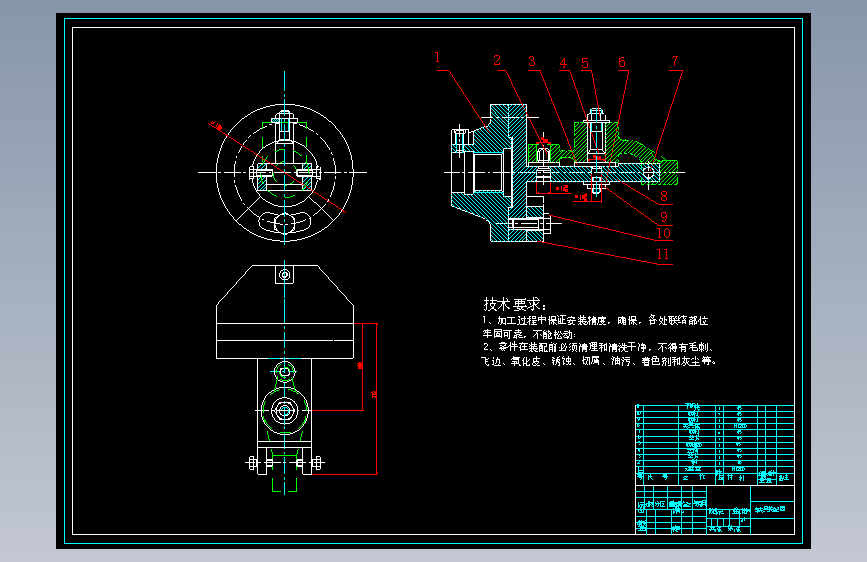Select the second technical requirement paragraph
Image resolution: width=867 pixels, height=562 pixels.
(x=599, y=354)
